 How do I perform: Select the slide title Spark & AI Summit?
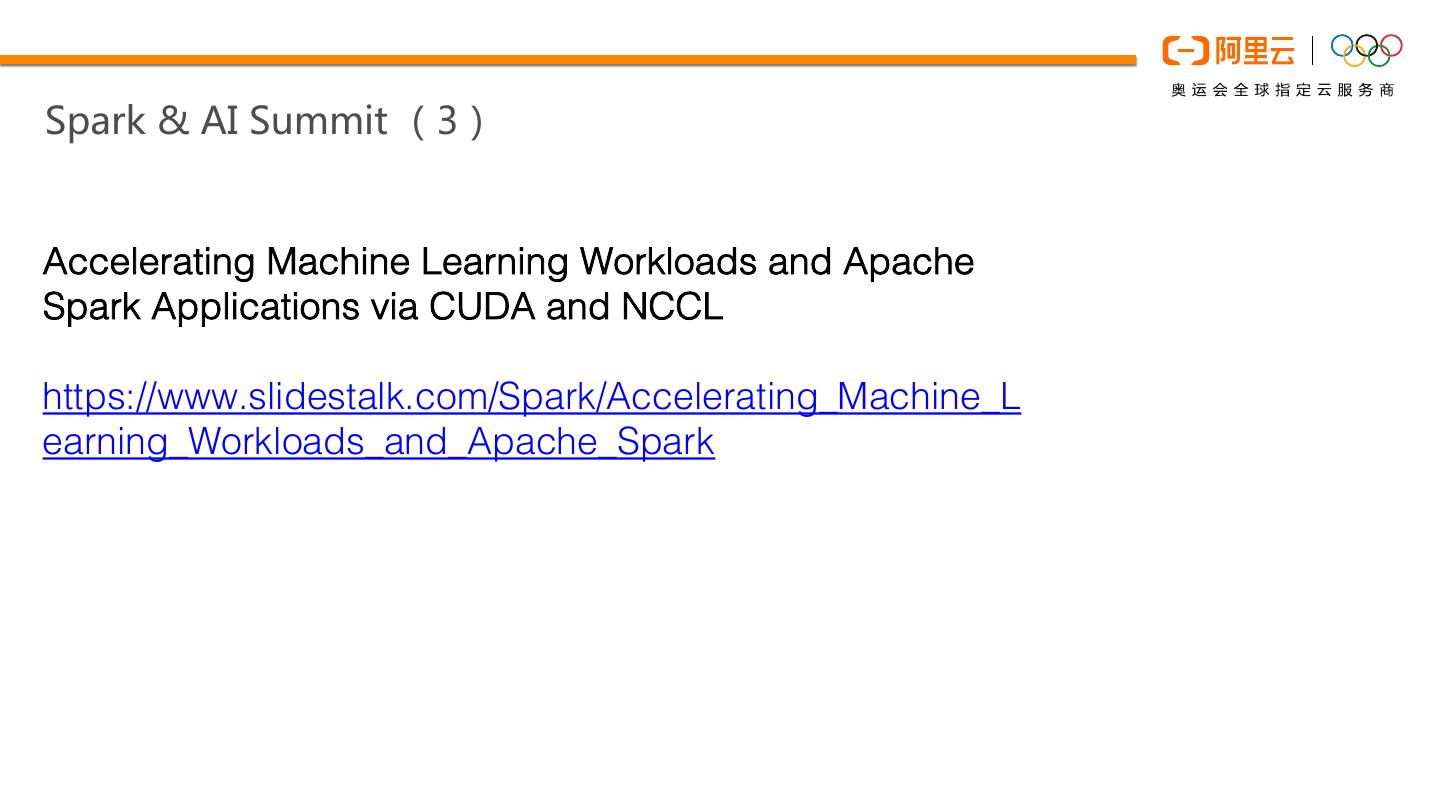point(215,120)
